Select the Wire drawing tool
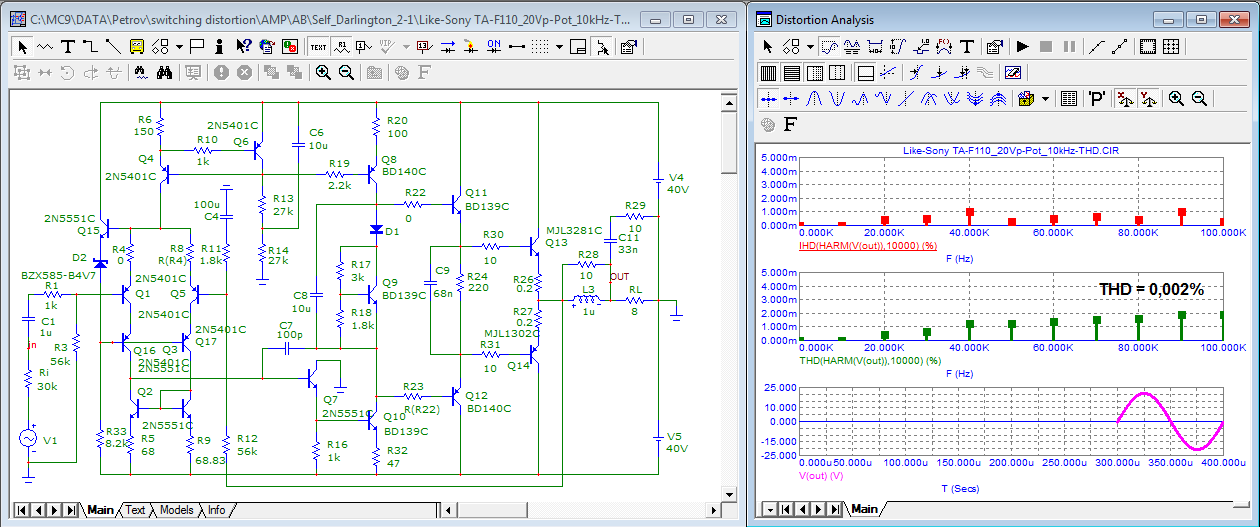Image resolution: width=1260 pixels, height=527 pixels. coord(90,46)
